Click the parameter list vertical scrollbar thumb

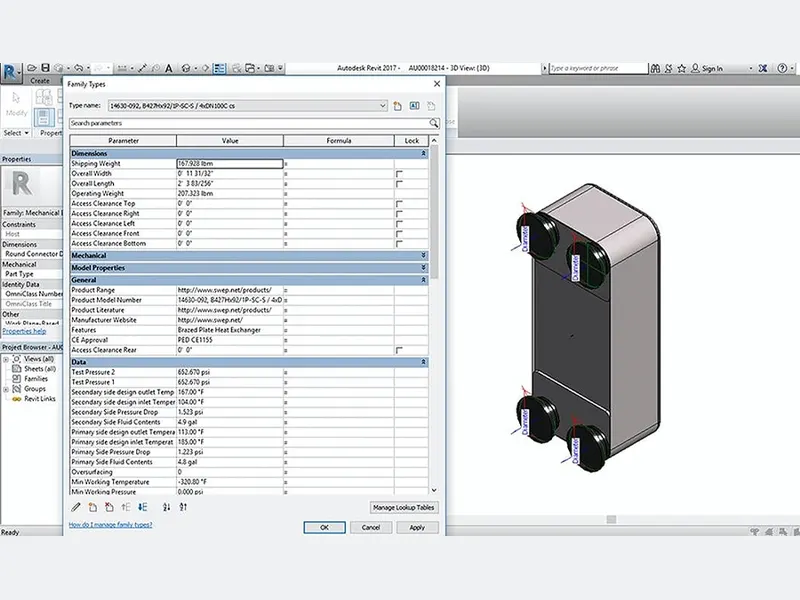click(434, 212)
